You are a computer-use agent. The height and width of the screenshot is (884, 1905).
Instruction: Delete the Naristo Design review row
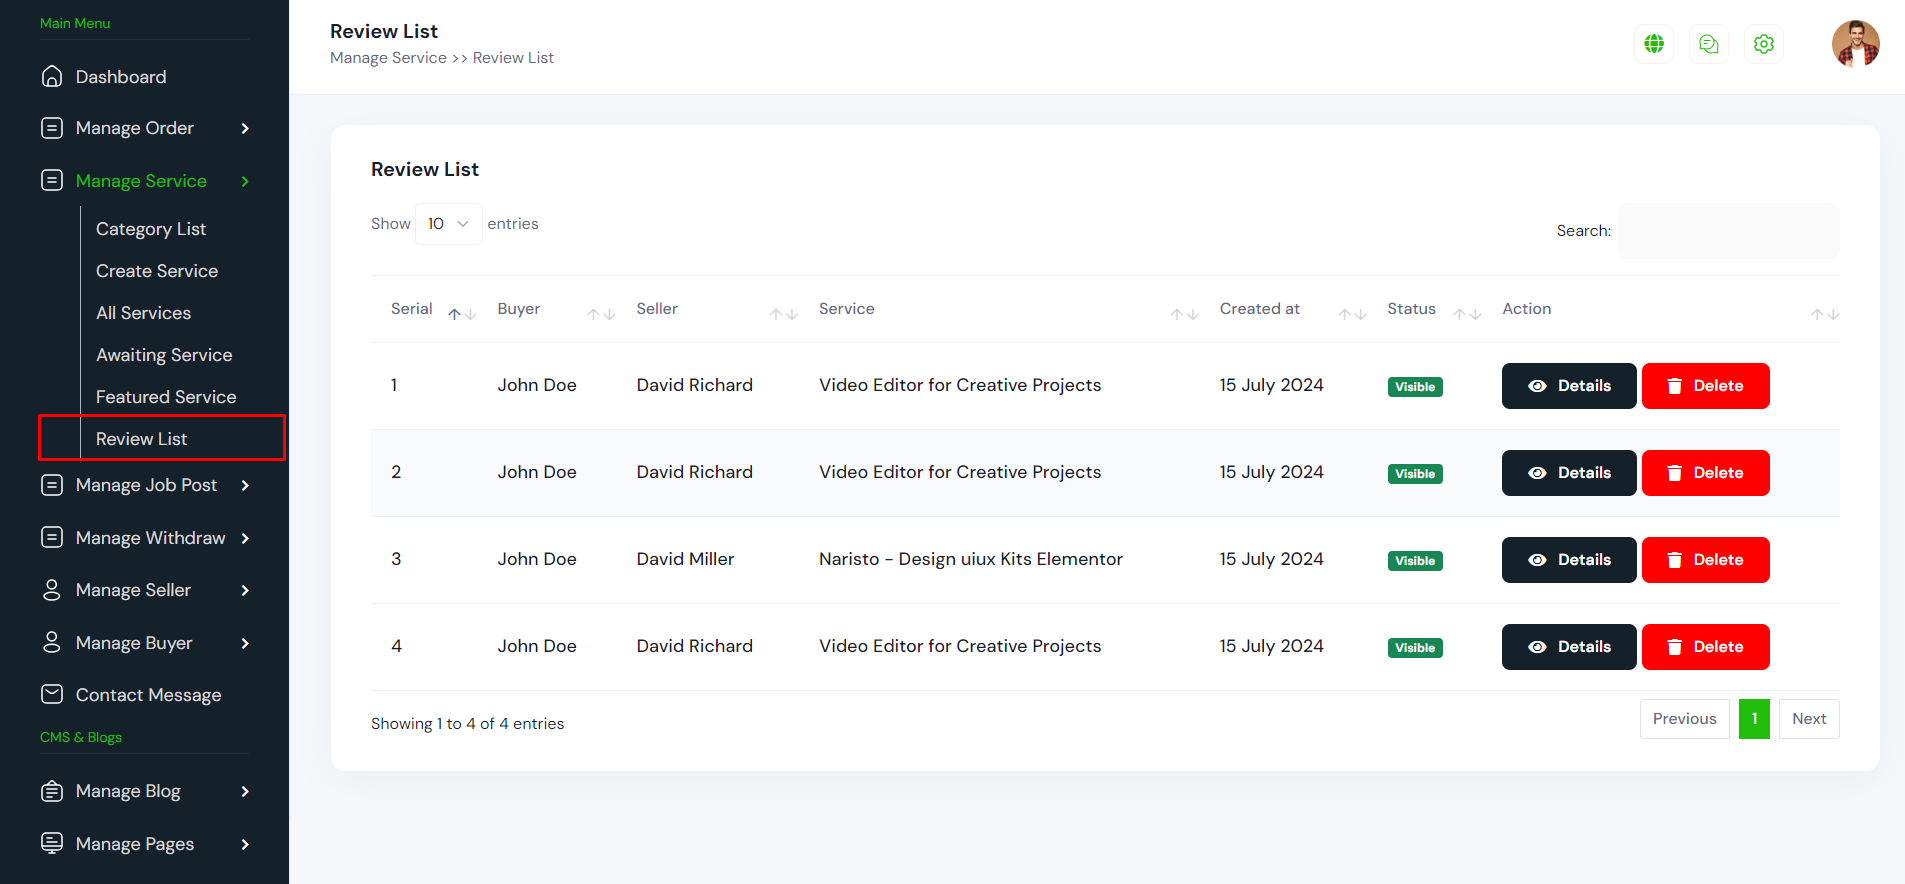1705,560
